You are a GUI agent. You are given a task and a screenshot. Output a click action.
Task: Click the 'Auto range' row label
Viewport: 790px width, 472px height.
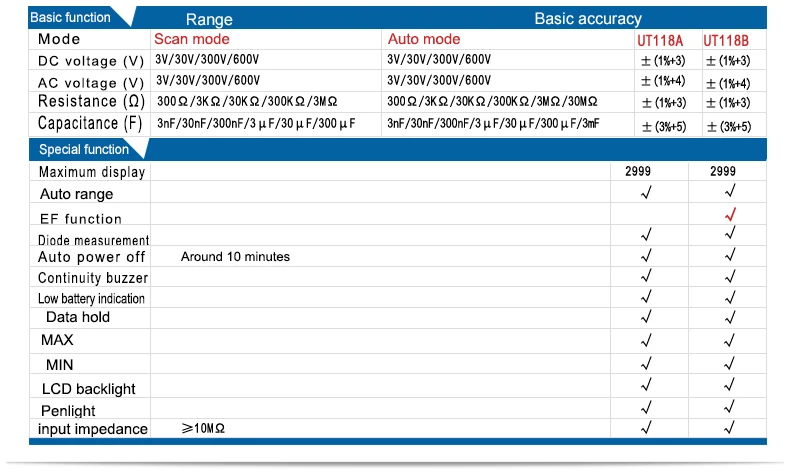[x=77, y=194]
